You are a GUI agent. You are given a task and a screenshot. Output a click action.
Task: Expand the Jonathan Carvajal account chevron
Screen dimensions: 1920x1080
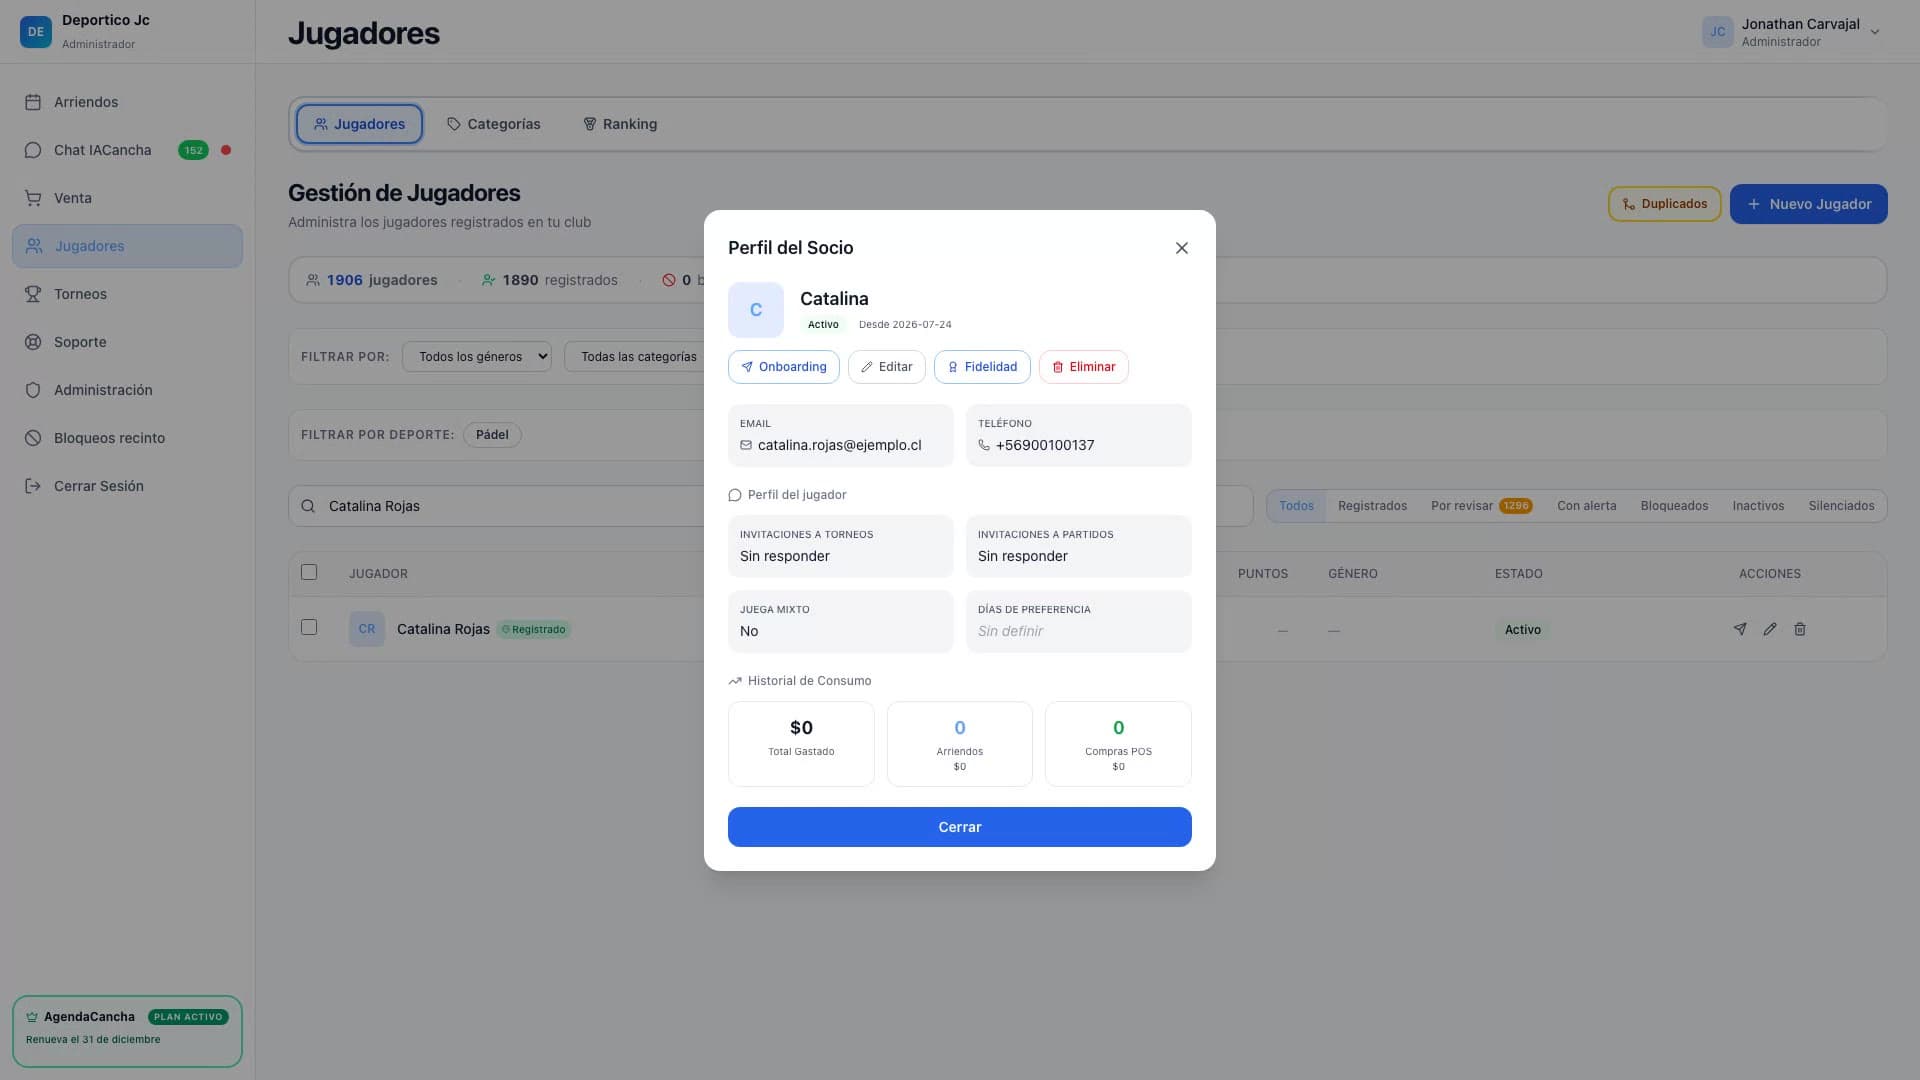click(x=1875, y=32)
